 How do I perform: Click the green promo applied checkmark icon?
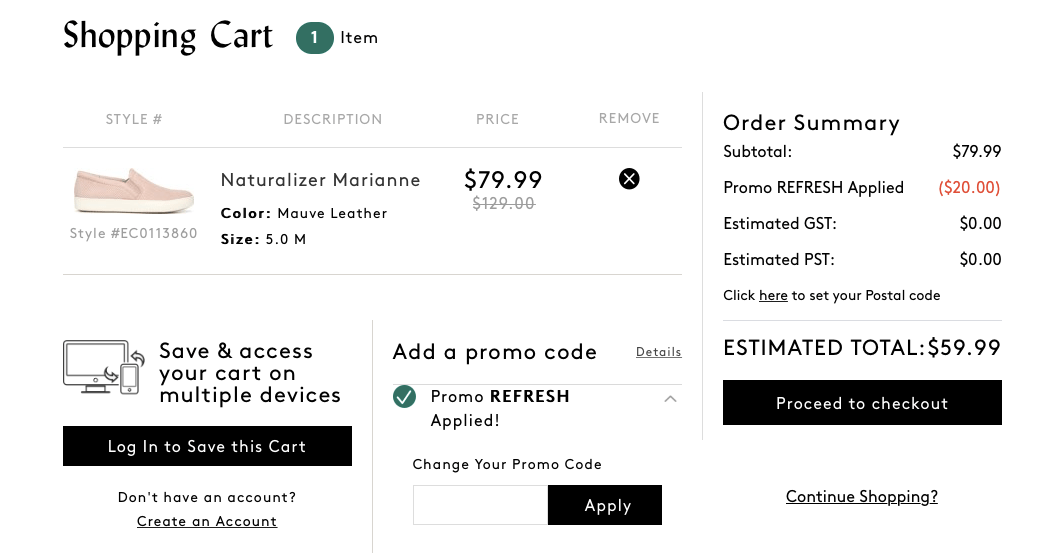click(404, 397)
